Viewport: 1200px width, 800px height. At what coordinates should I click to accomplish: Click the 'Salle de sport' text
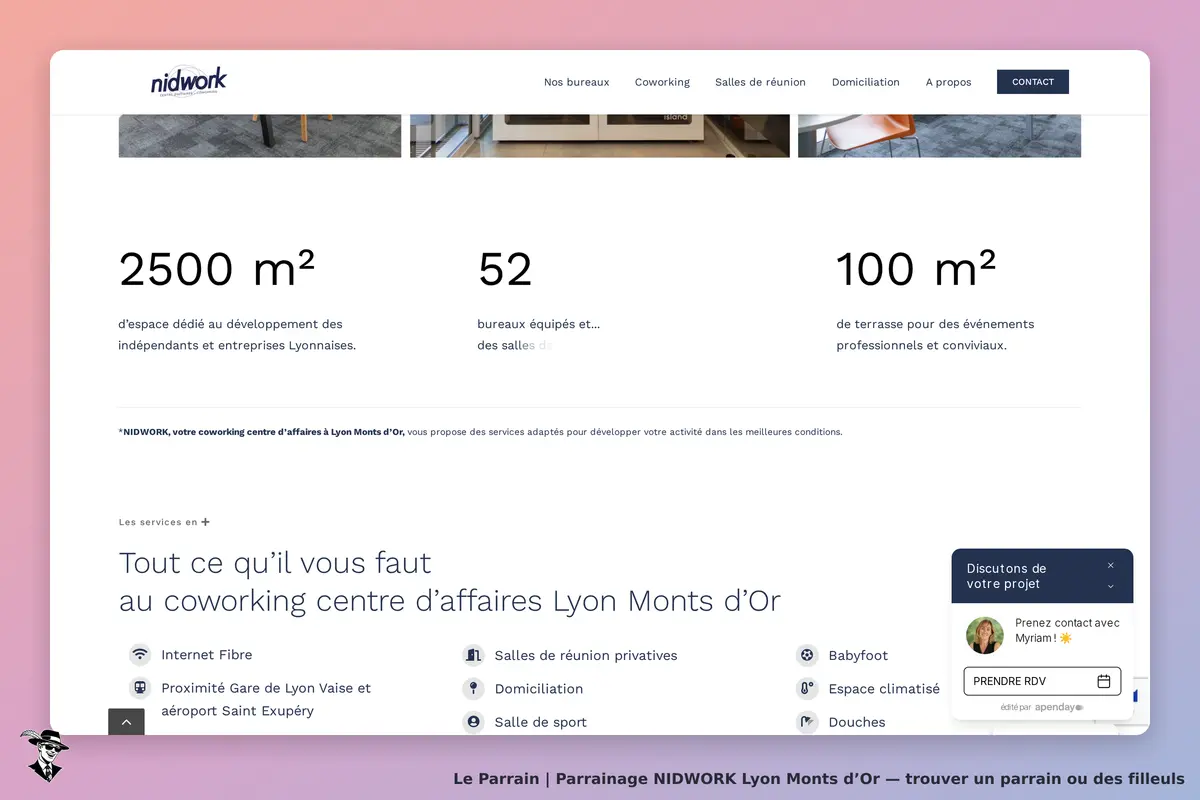(x=541, y=721)
